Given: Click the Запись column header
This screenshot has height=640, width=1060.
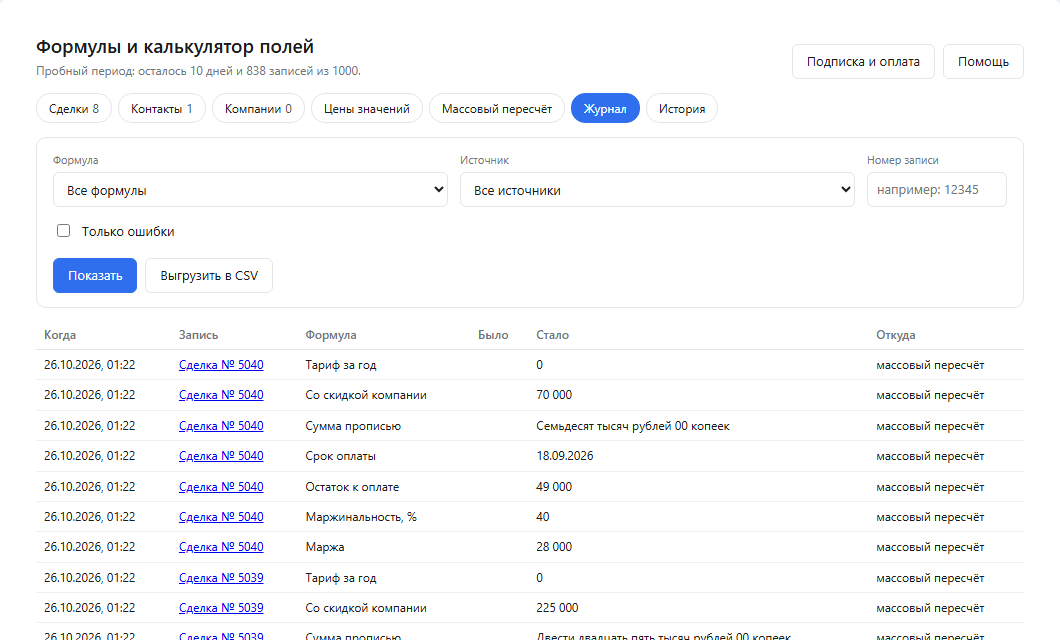Looking at the screenshot, I should 198,335.
